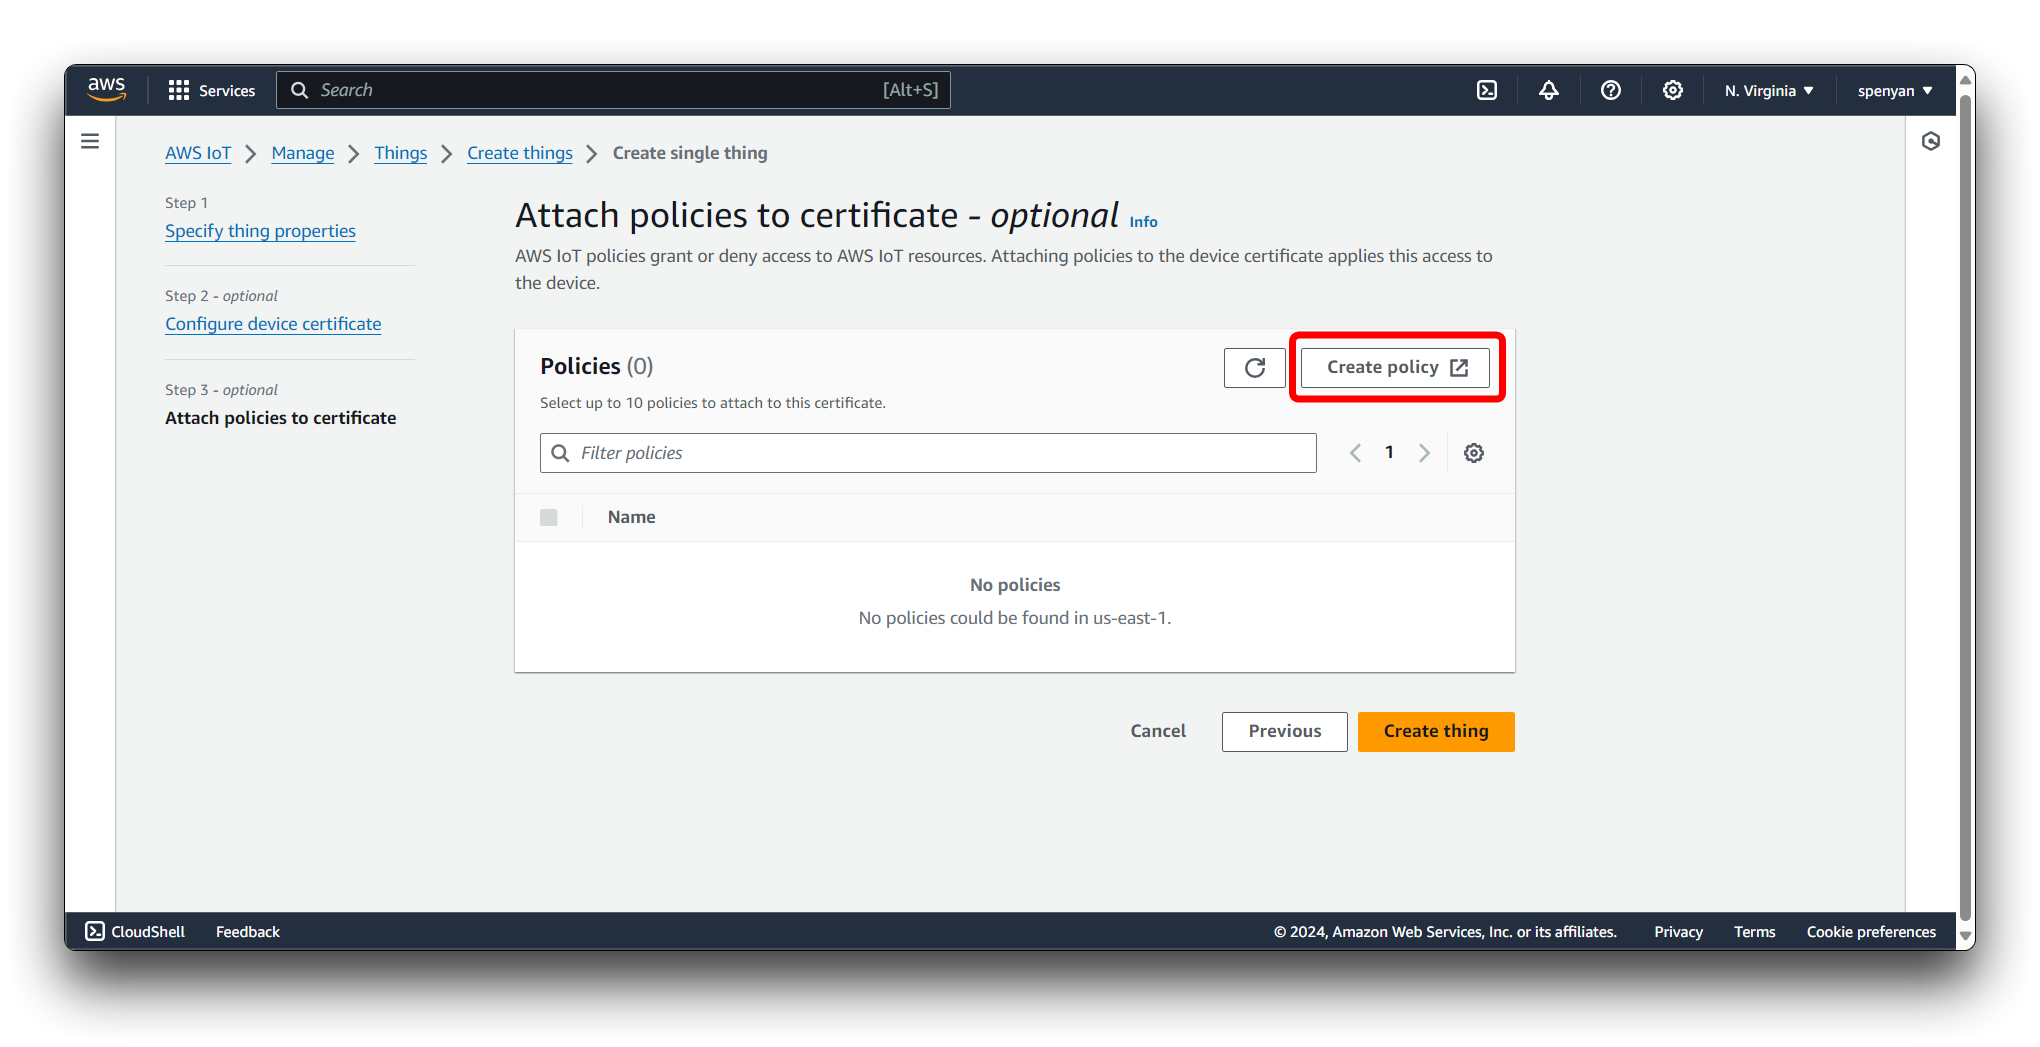
Task: Click the Cancel button
Action: coord(1158,731)
